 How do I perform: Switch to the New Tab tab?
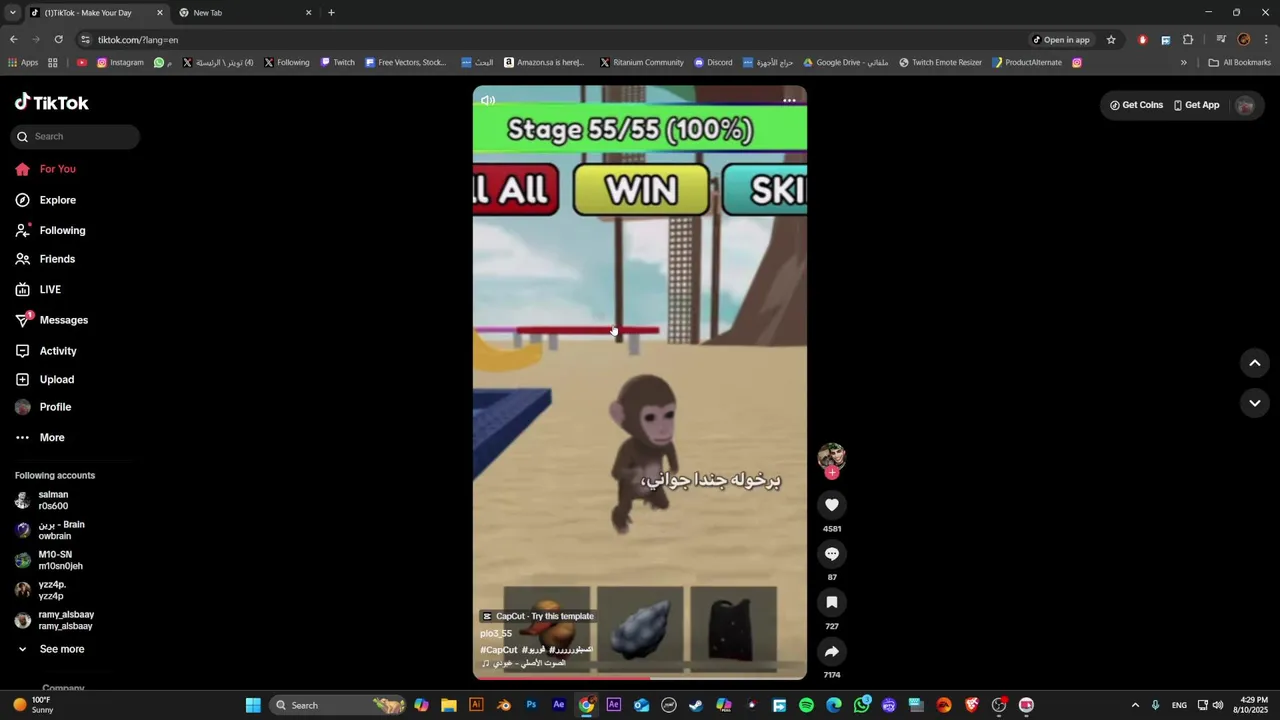(x=245, y=13)
